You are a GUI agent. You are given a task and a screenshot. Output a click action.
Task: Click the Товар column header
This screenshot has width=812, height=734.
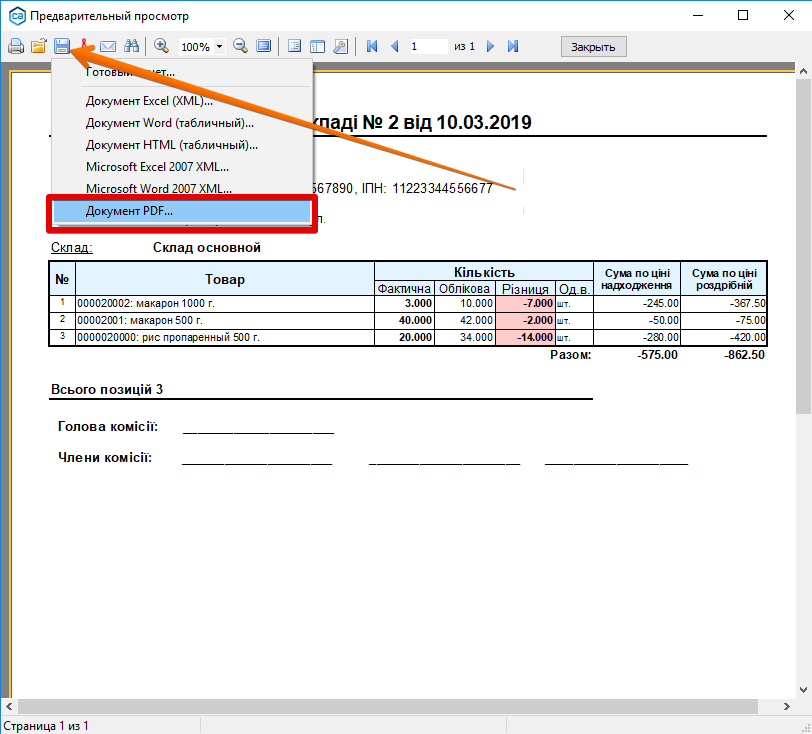[x=225, y=279]
